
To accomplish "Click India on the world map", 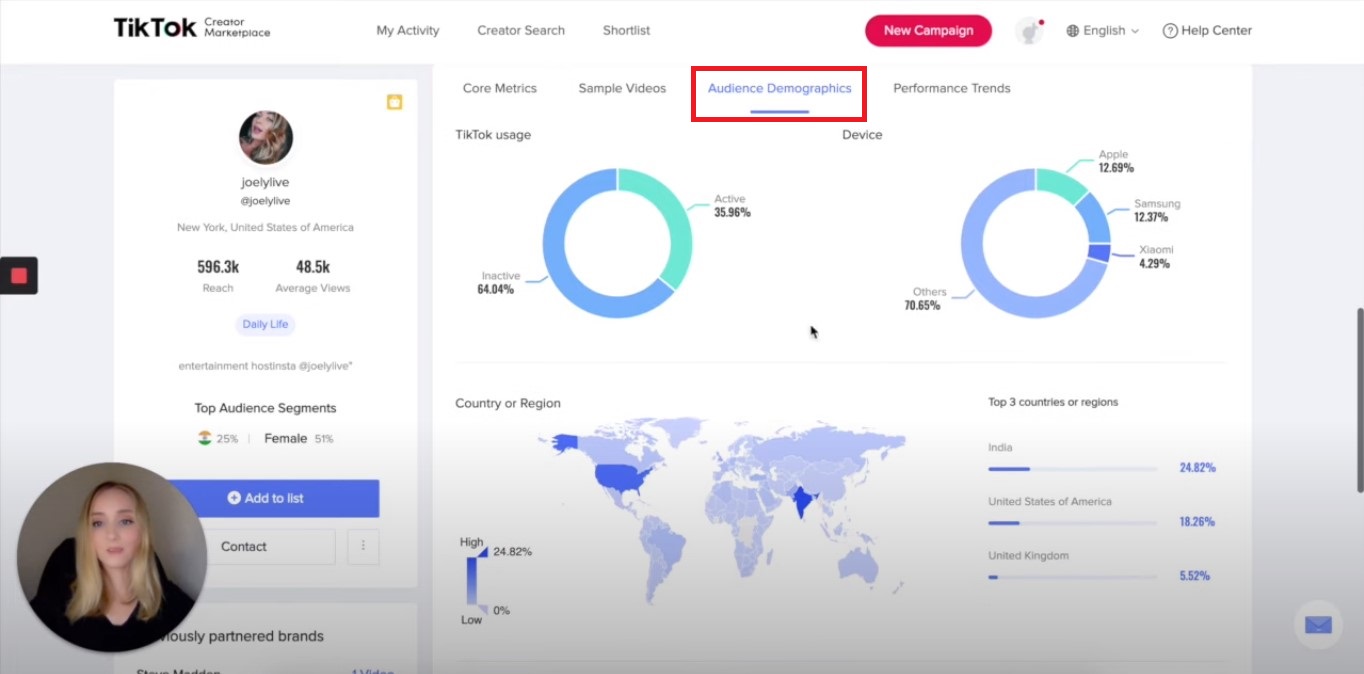I will pyautogui.click(x=801, y=501).
